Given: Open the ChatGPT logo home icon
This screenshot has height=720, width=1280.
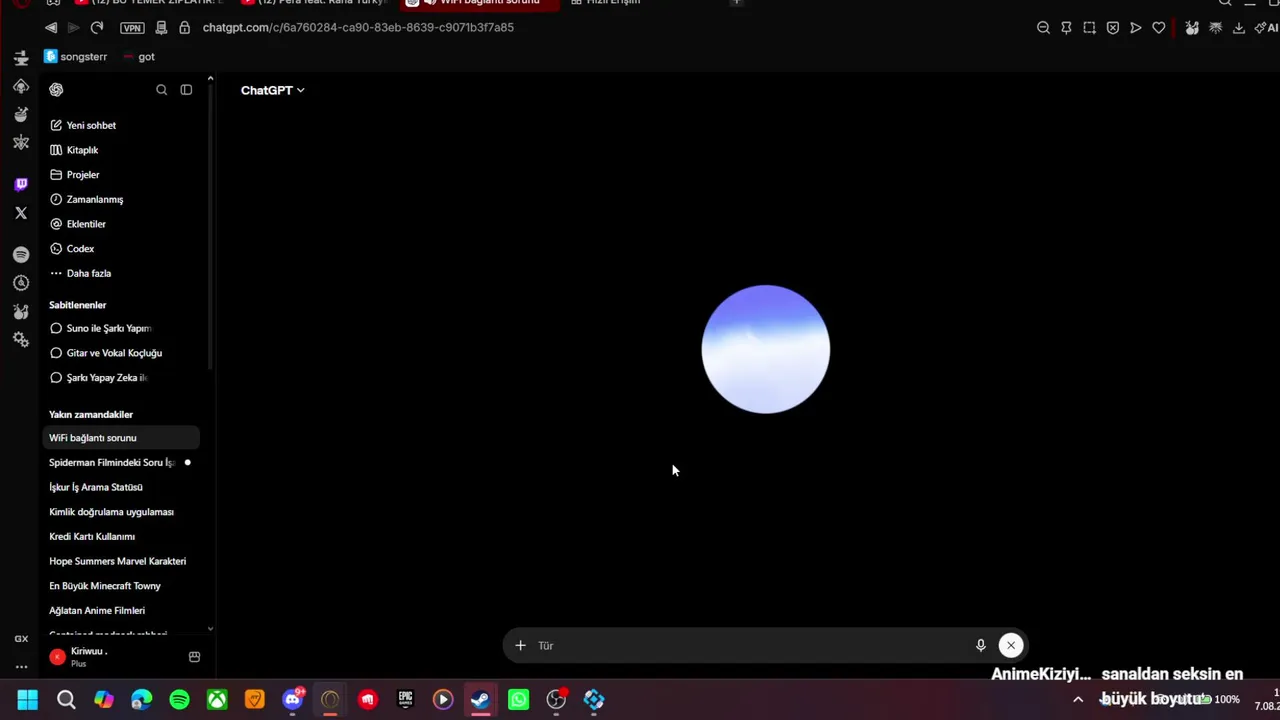Looking at the screenshot, I should coord(56,90).
